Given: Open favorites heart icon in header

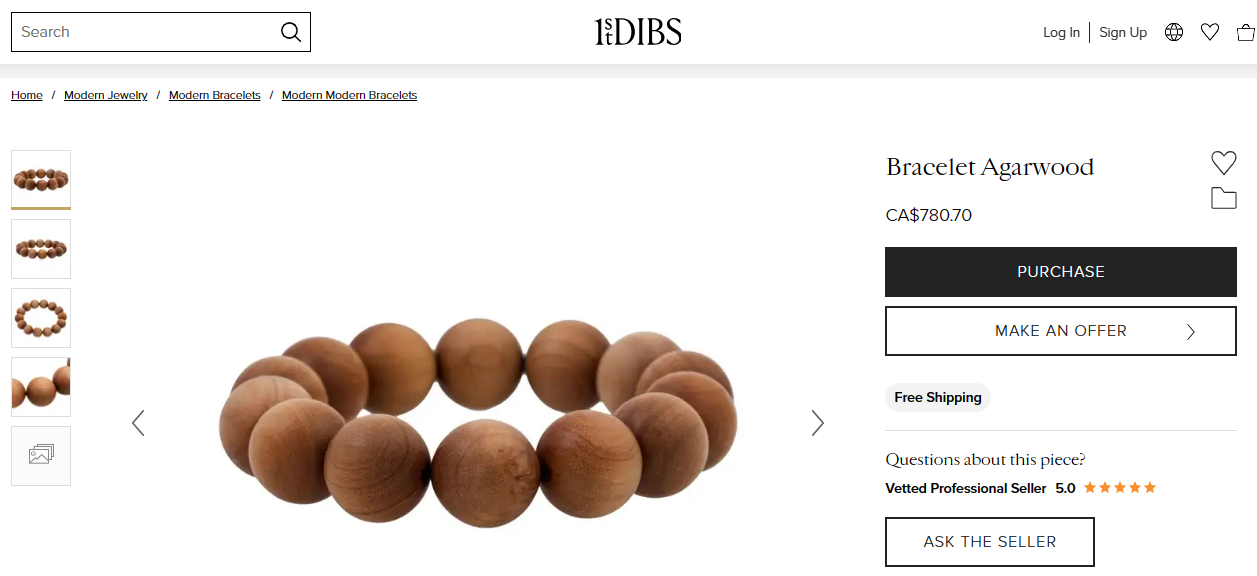Looking at the screenshot, I should [1210, 32].
